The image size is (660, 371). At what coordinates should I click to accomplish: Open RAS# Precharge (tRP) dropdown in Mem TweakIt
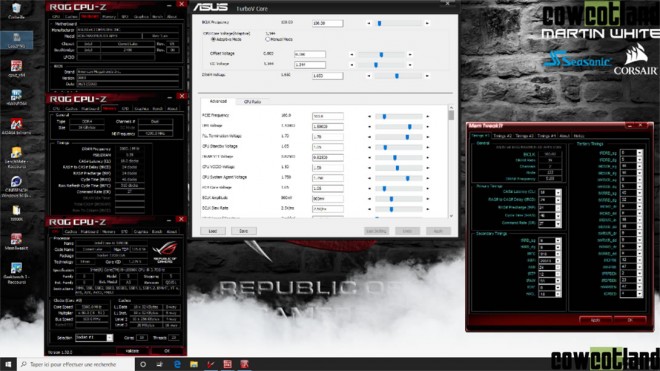pyautogui.click(x=558, y=208)
